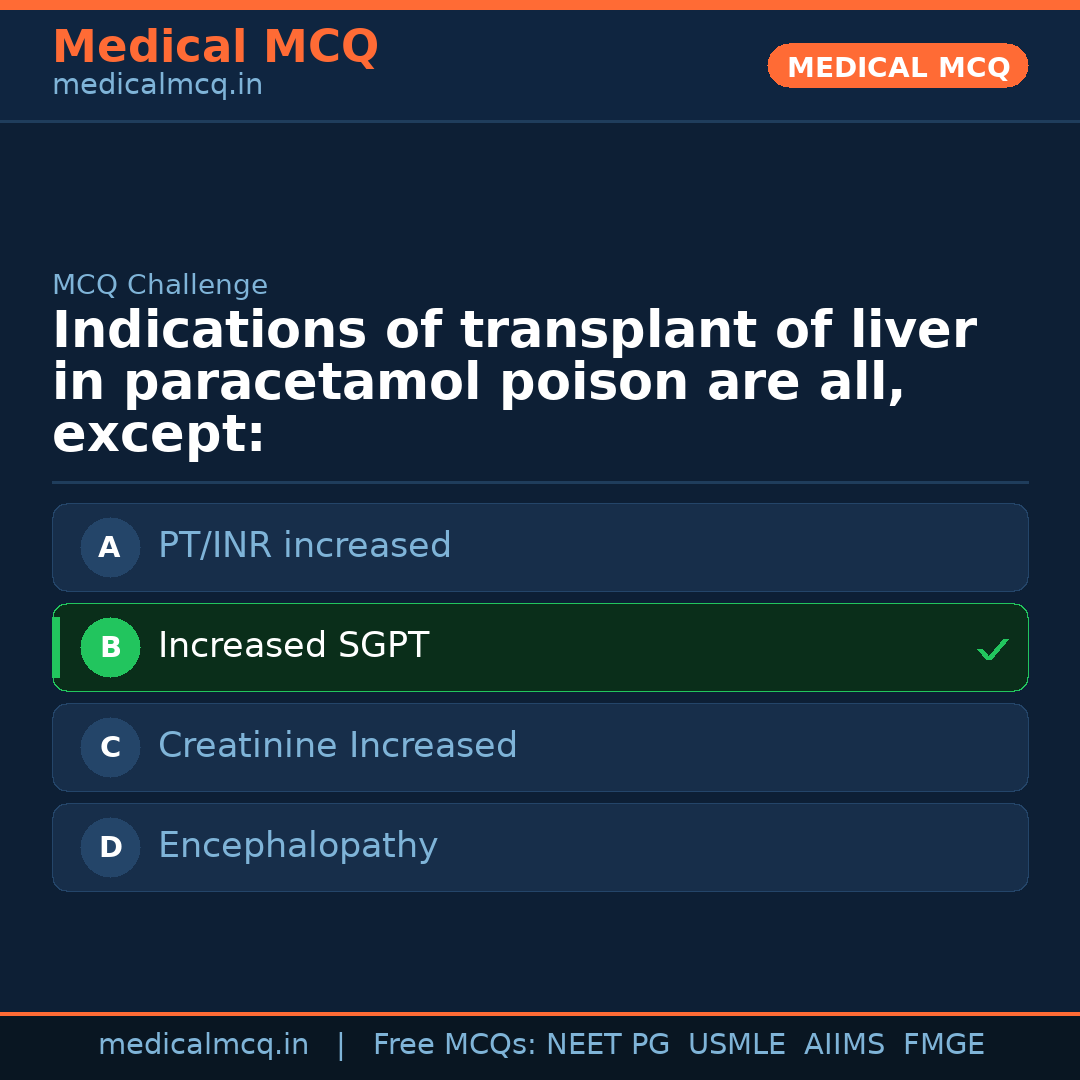The height and width of the screenshot is (1080, 1080).
Task: Click the 'MCQ Challenge' label
Action: [x=160, y=285]
